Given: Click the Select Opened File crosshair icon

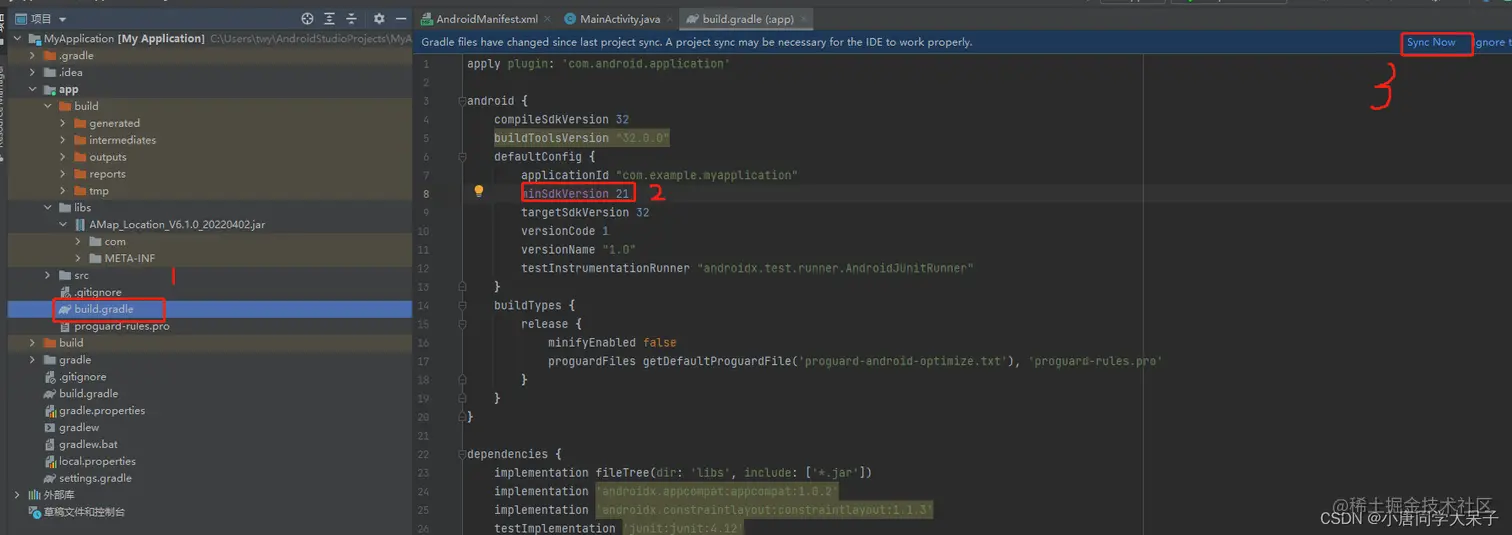Looking at the screenshot, I should (x=308, y=19).
